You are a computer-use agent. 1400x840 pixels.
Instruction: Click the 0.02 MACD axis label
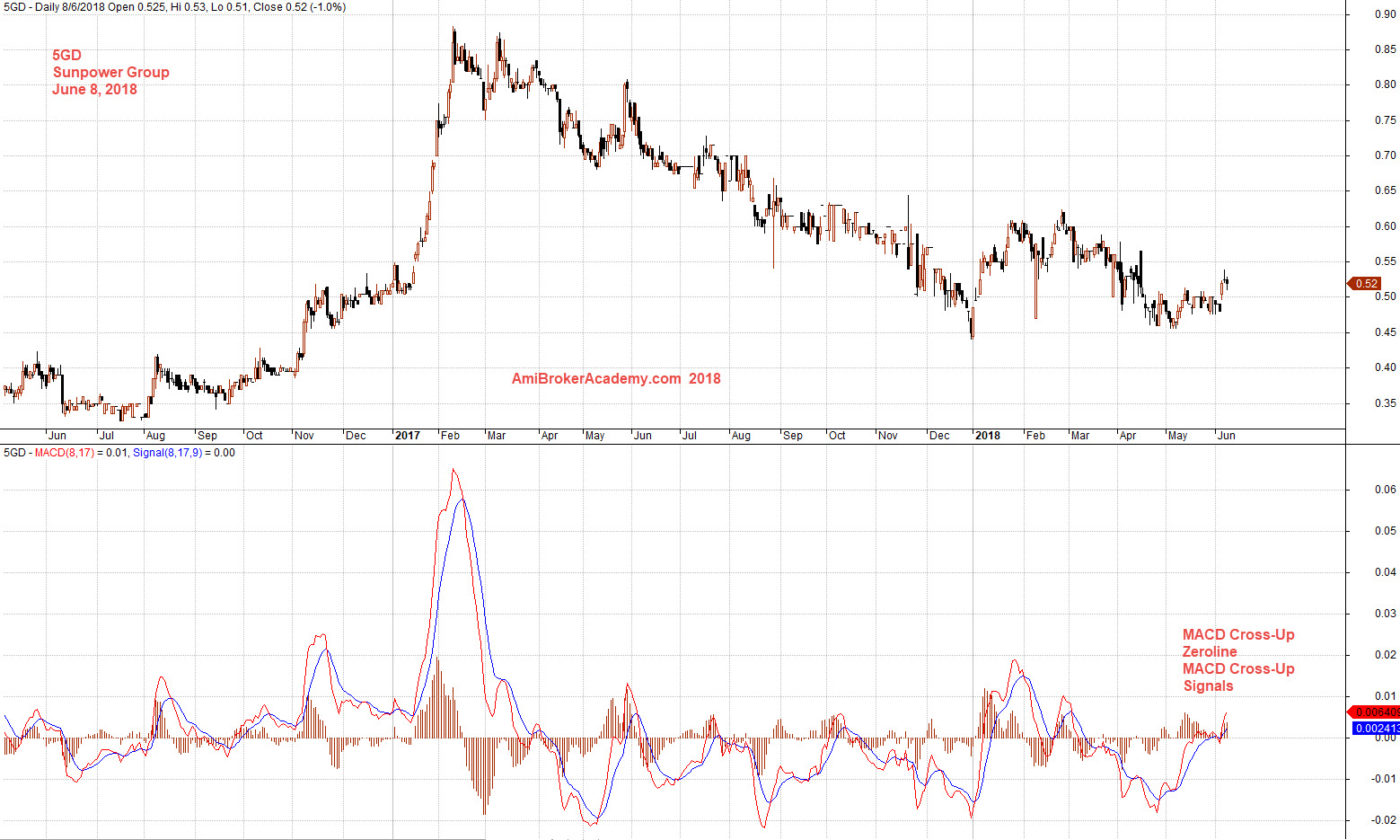coord(1385,655)
